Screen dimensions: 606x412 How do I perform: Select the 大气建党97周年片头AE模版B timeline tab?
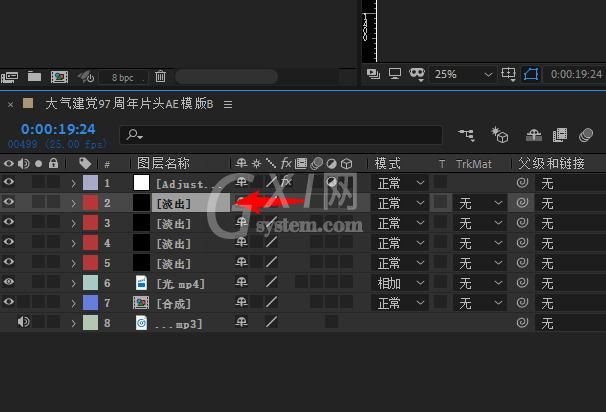[129, 104]
